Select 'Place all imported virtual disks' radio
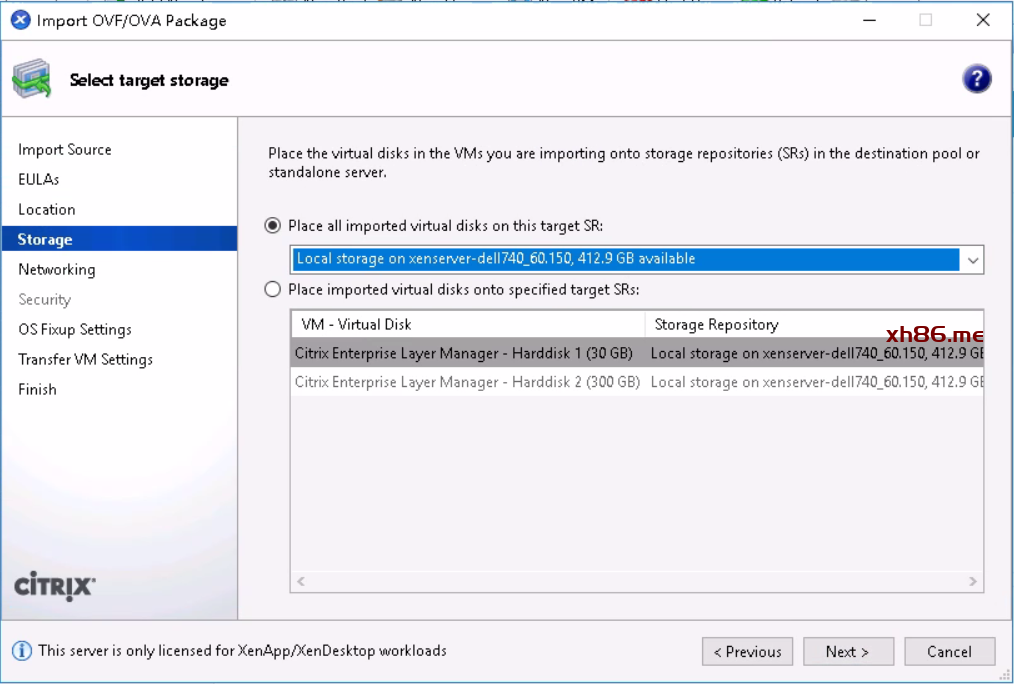The width and height of the screenshot is (1014, 684). [x=273, y=226]
